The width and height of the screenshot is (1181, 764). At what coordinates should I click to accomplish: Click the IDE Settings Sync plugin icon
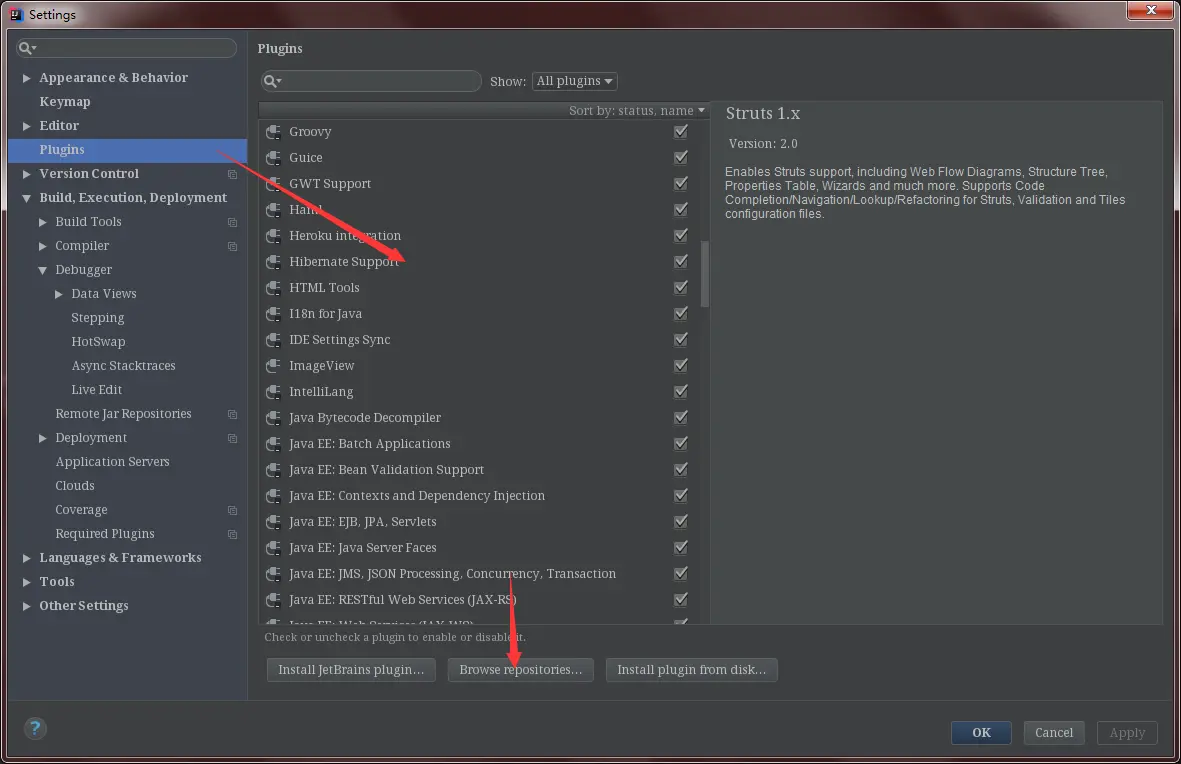[273, 339]
